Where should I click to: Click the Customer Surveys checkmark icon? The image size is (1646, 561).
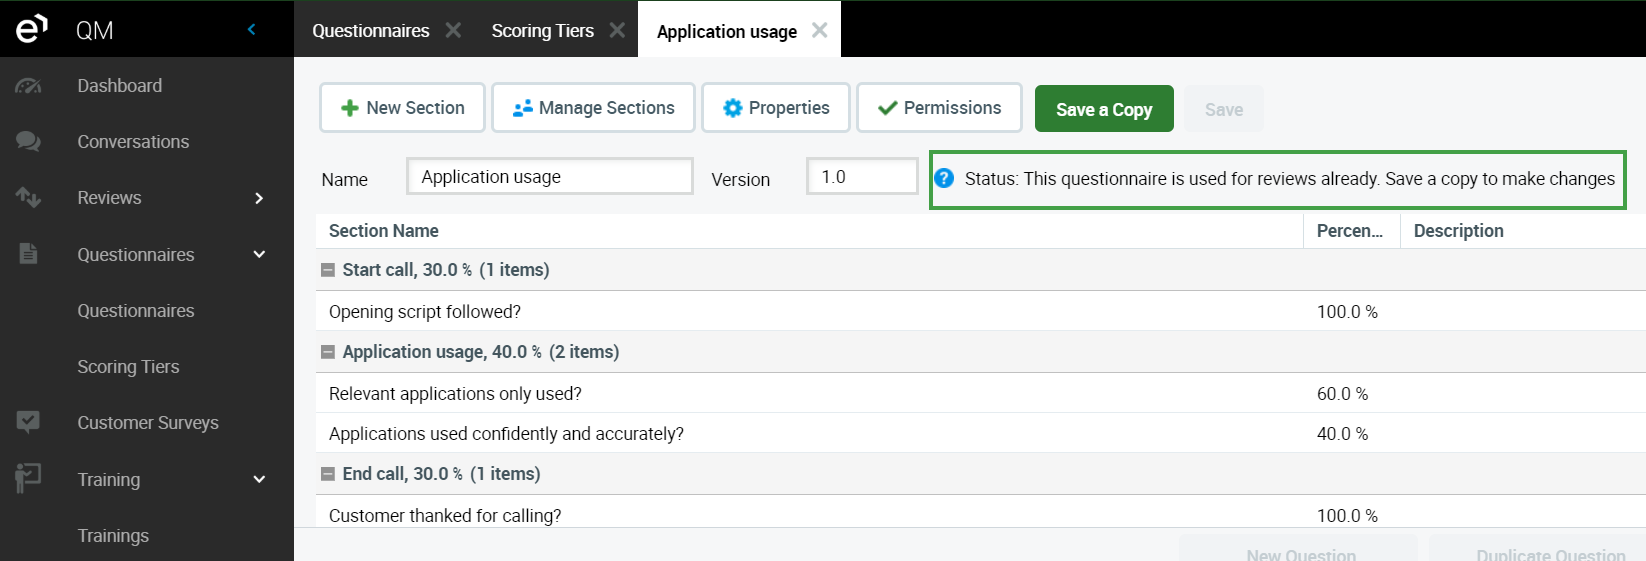click(28, 422)
